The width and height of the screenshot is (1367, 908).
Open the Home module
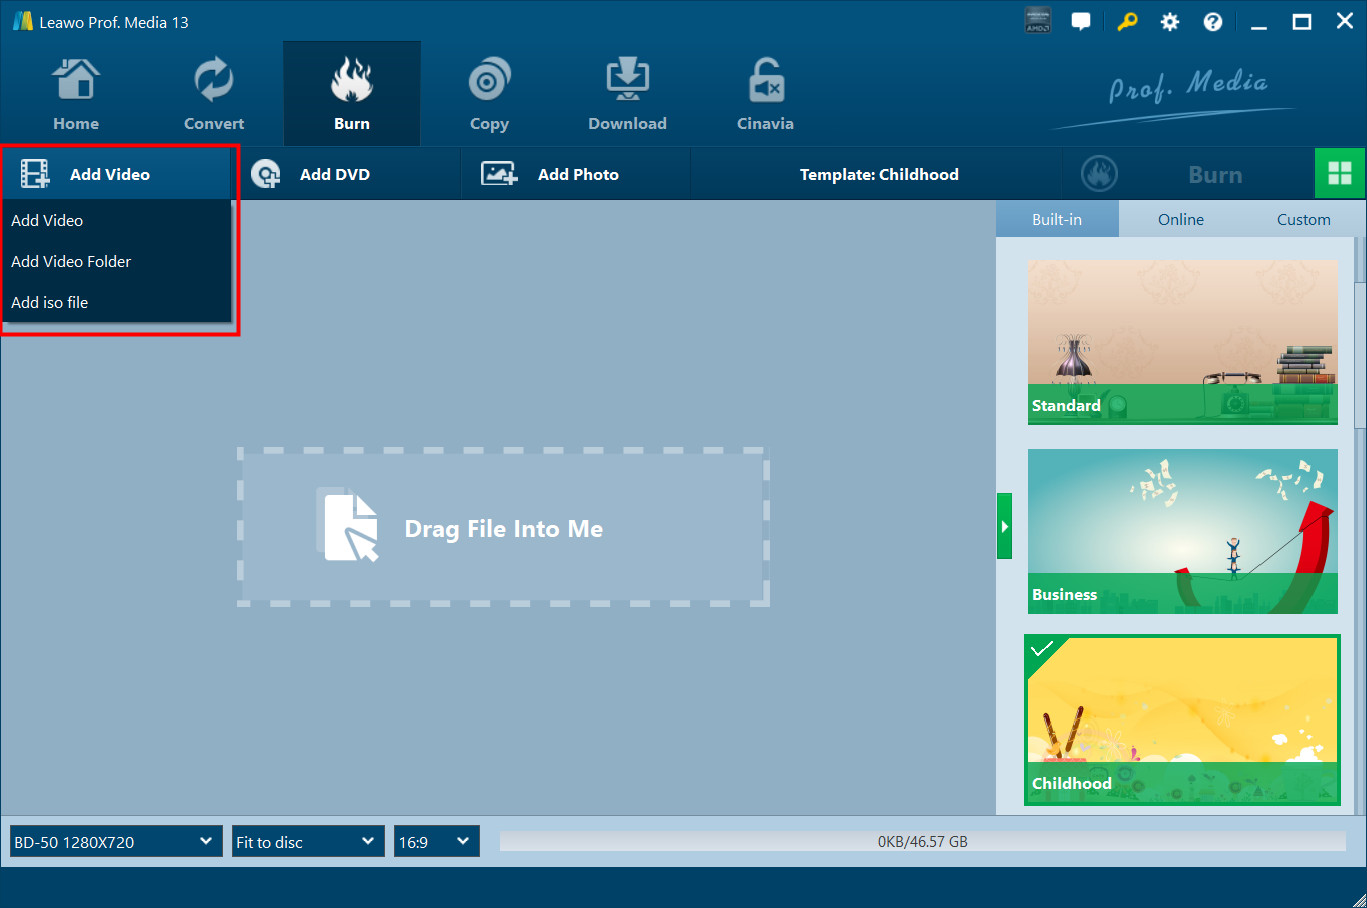76,95
